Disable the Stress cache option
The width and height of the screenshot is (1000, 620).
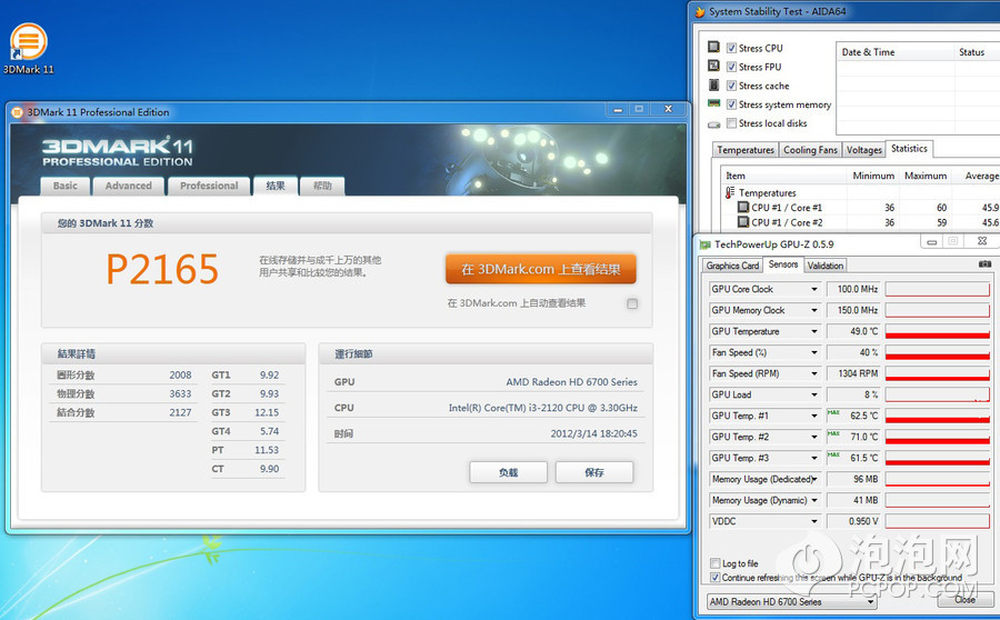click(732, 85)
